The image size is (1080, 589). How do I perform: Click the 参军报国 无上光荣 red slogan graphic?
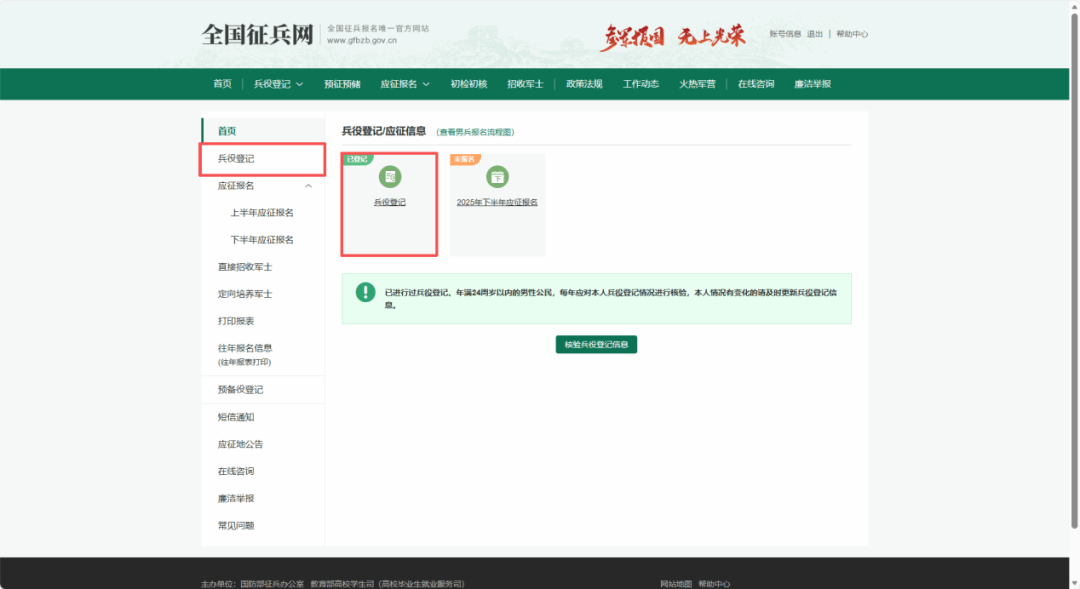[672, 36]
